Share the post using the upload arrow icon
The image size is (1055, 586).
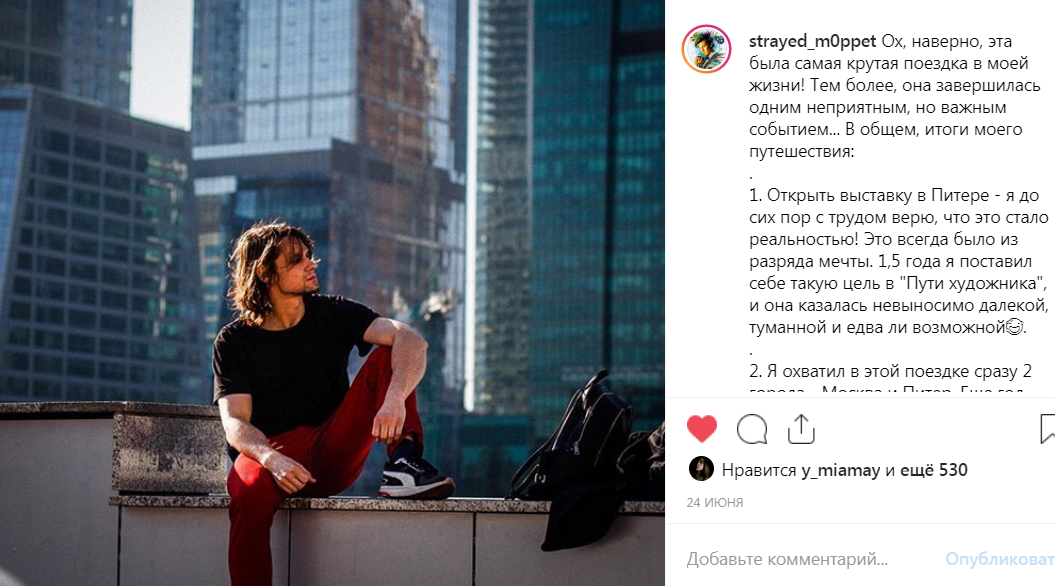click(x=801, y=429)
